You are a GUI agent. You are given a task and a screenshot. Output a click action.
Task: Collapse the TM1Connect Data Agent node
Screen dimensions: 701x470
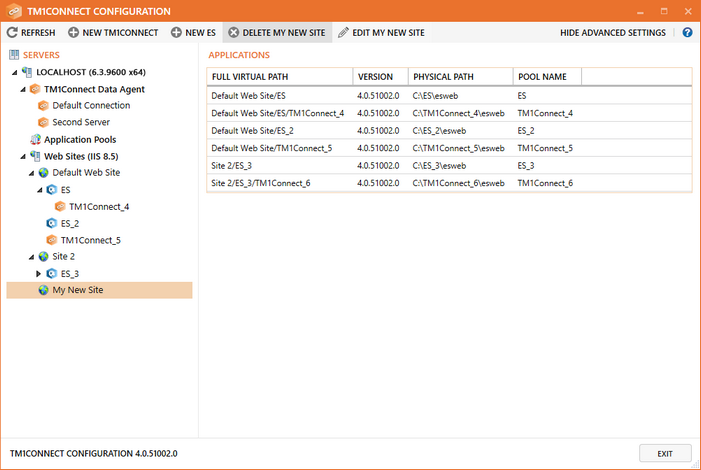(x=23, y=89)
